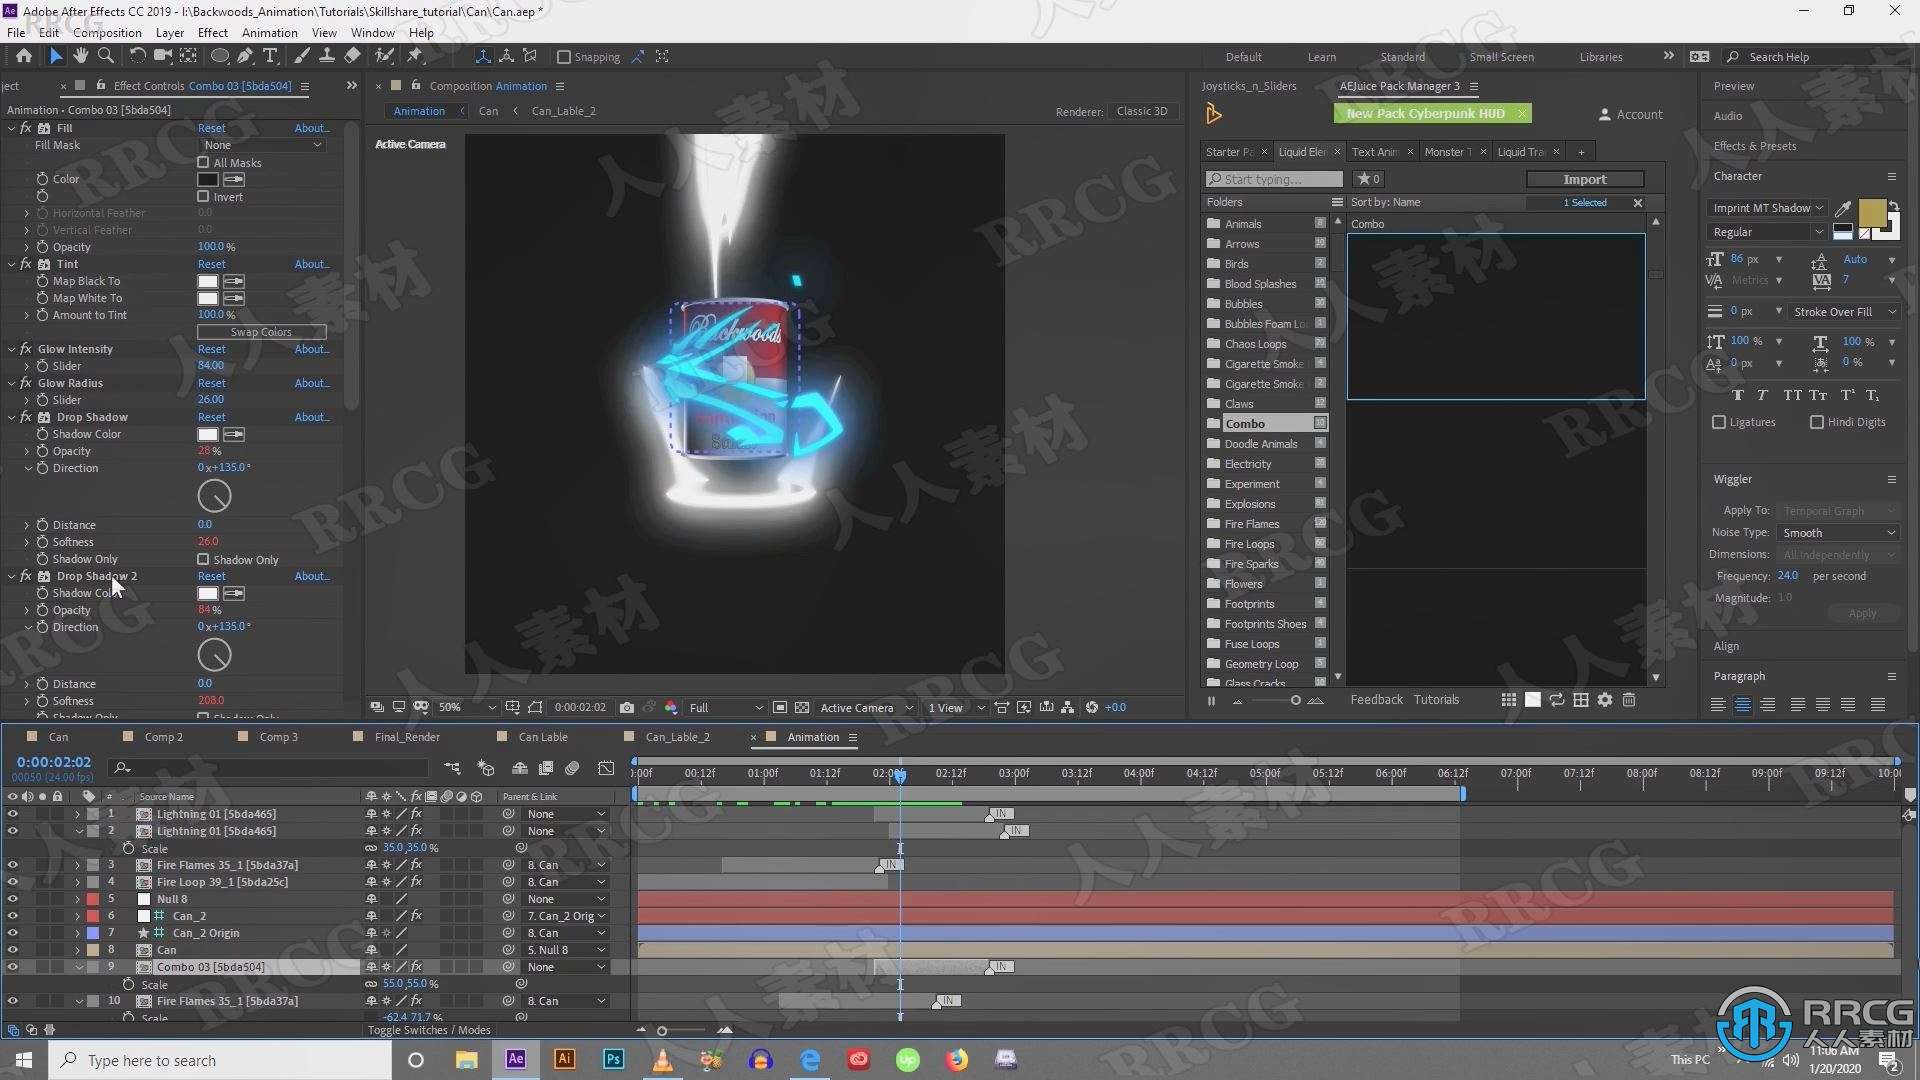Open the Full resolution dropdown
The image size is (1920, 1080).
[x=726, y=707]
